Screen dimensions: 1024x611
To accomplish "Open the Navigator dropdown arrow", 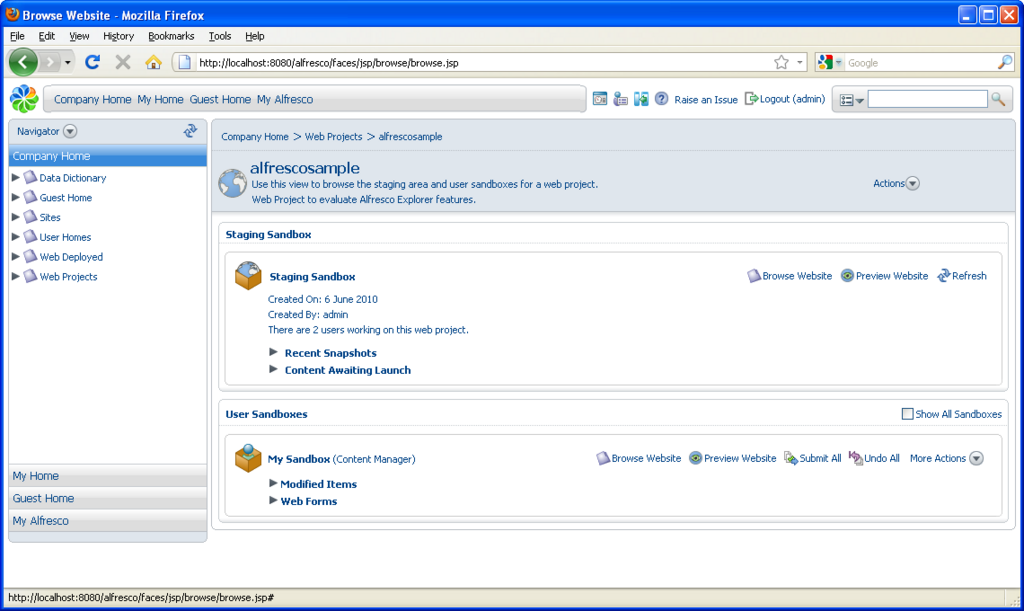I will tap(70, 131).
